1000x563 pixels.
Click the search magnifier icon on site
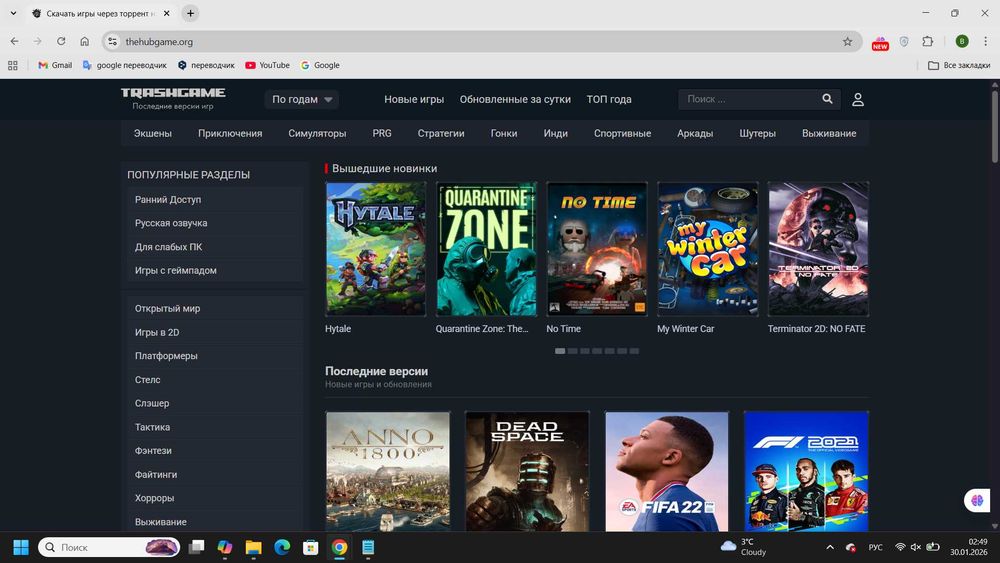coord(827,99)
